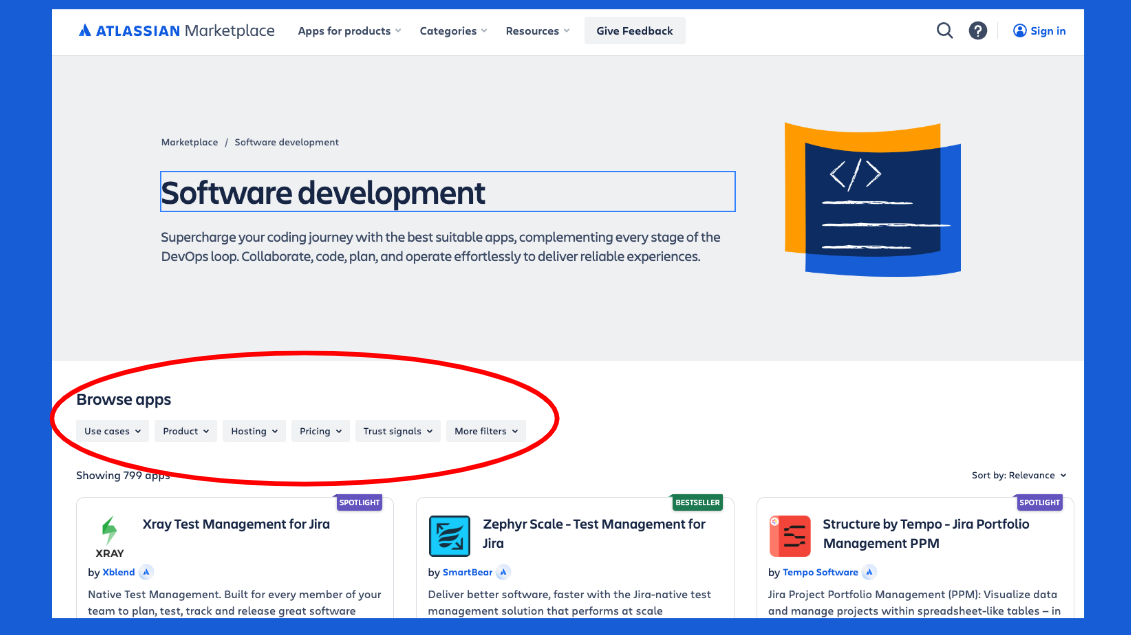The width and height of the screenshot is (1131, 635).
Task: Expand the Hosting filter options
Action: tap(254, 431)
